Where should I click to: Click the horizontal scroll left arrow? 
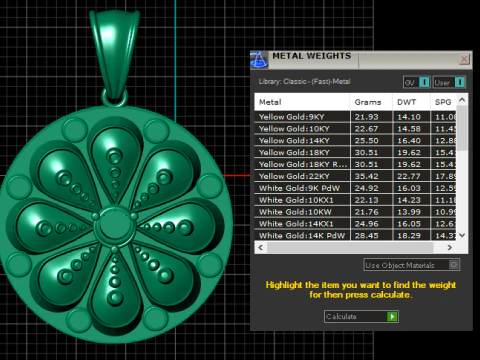tap(261, 247)
